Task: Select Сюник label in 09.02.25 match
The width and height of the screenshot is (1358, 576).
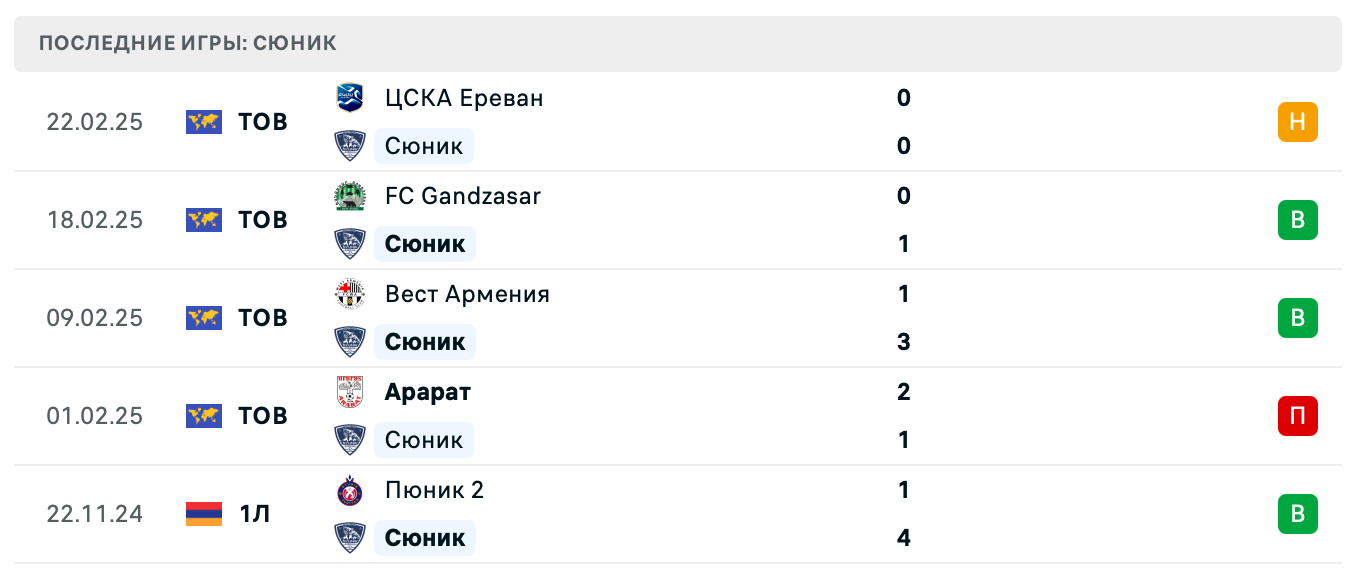Action: [x=425, y=342]
